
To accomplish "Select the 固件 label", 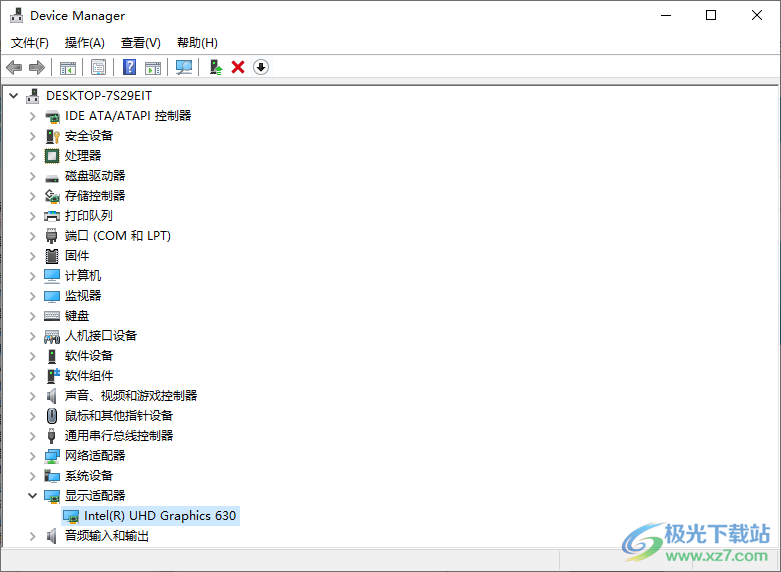I will 77,256.
